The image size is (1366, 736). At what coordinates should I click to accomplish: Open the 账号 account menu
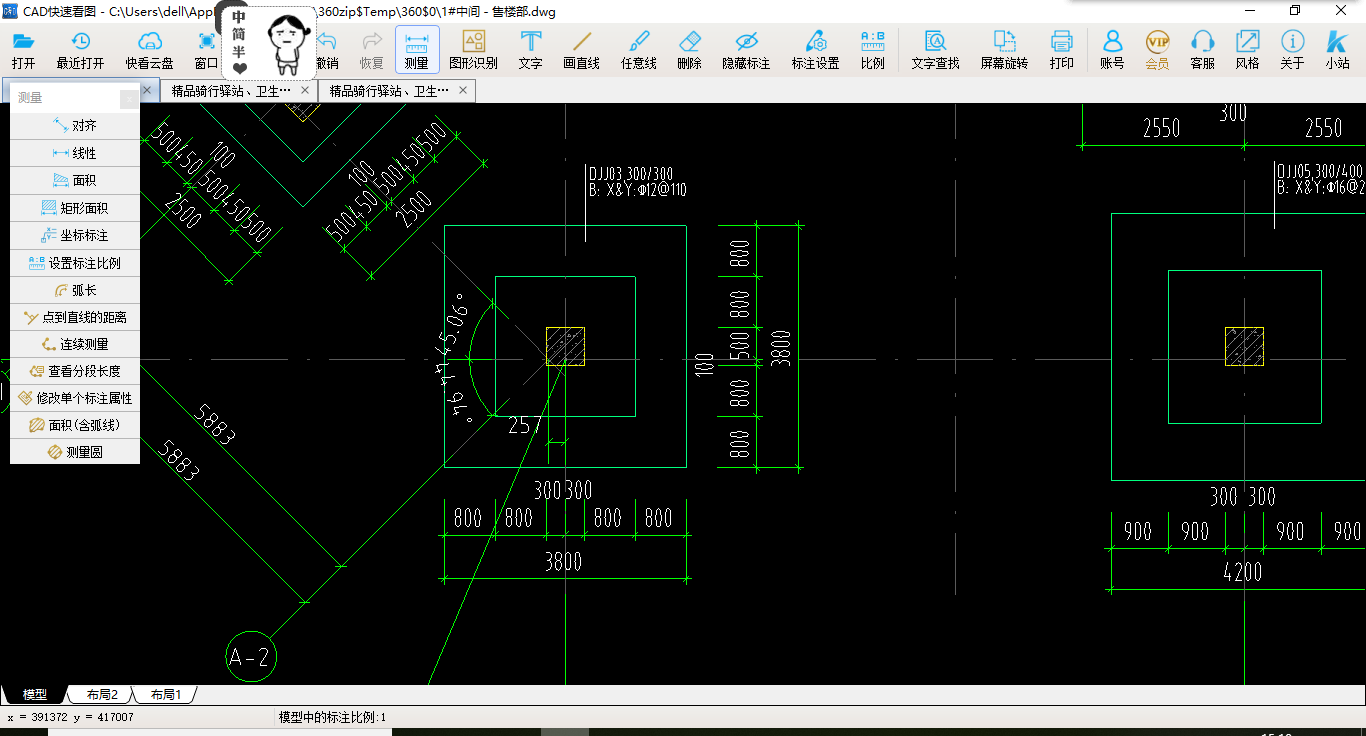pos(1112,50)
